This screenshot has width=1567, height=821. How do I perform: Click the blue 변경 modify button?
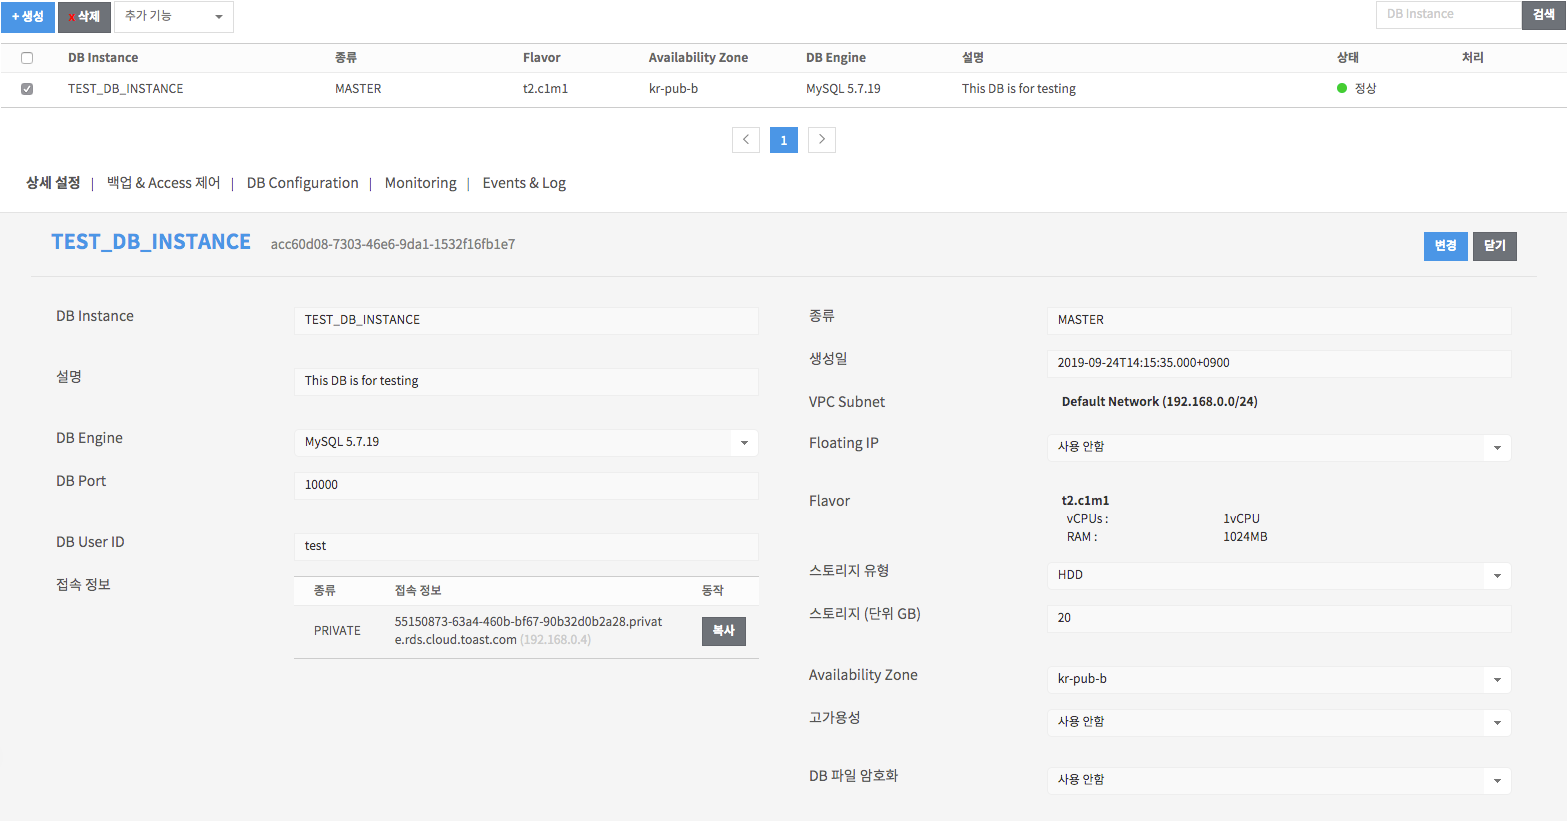1445,246
